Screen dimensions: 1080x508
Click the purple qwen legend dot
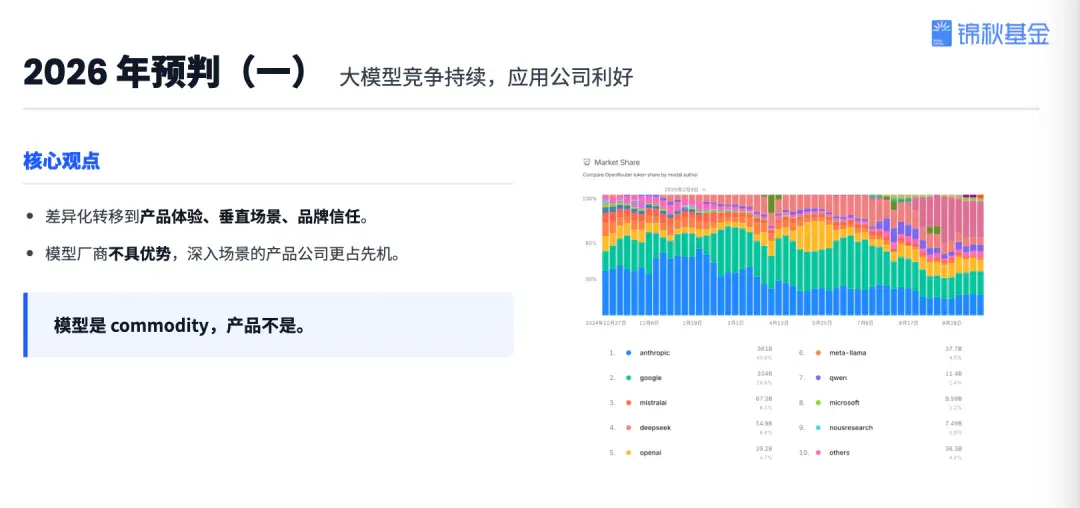pos(818,378)
